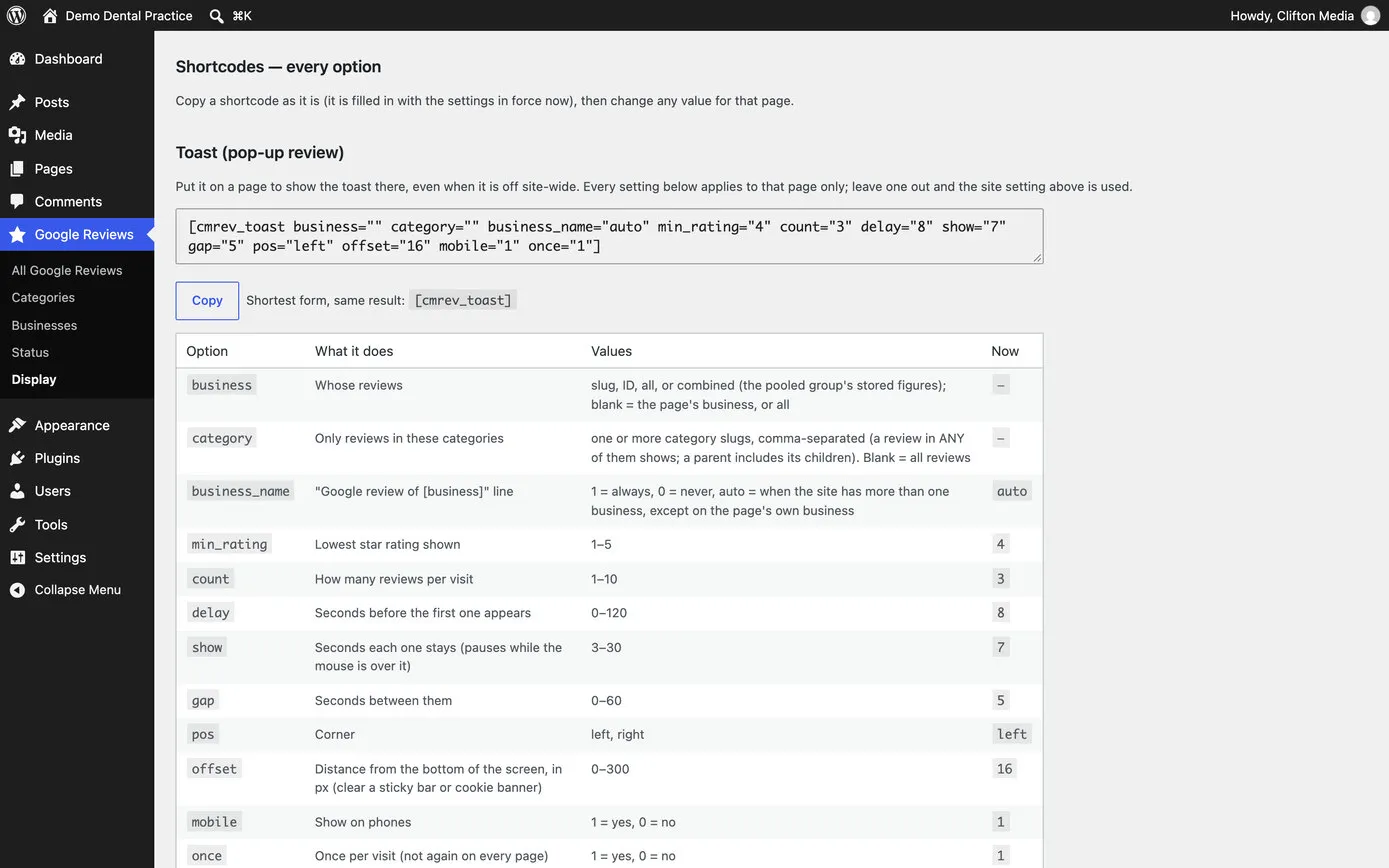
Task: Select the short [cmrev_toast] code
Action: tap(463, 300)
